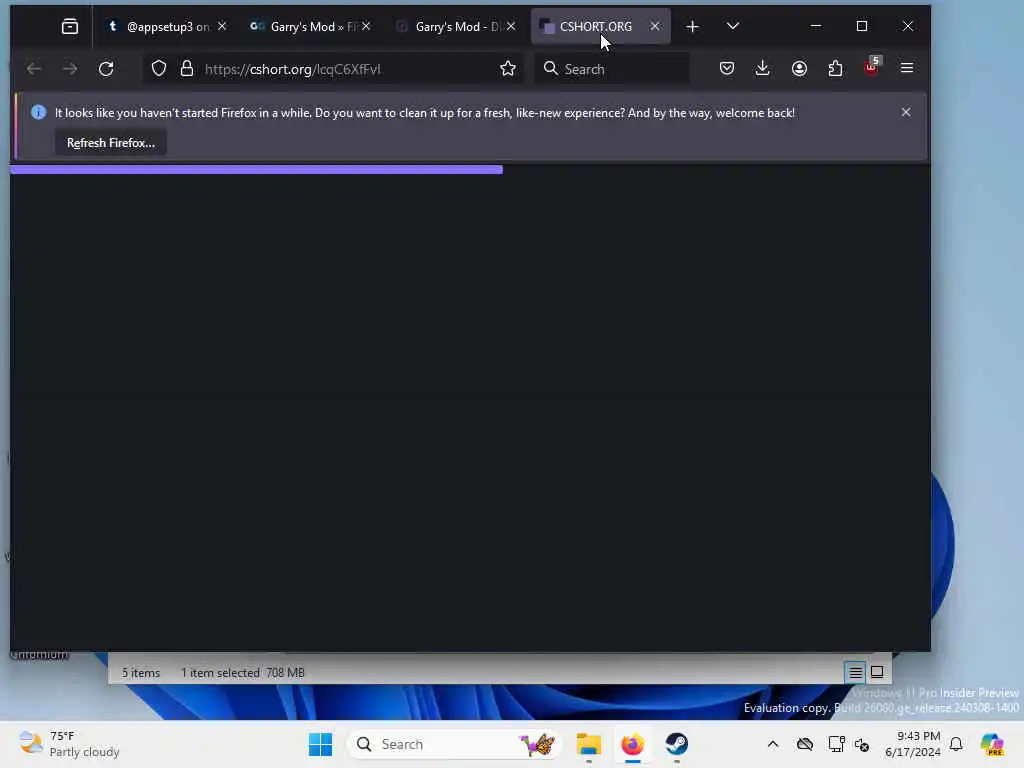Dismiss the Firefox notification bar
The height and width of the screenshot is (768, 1024).
[906, 112]
